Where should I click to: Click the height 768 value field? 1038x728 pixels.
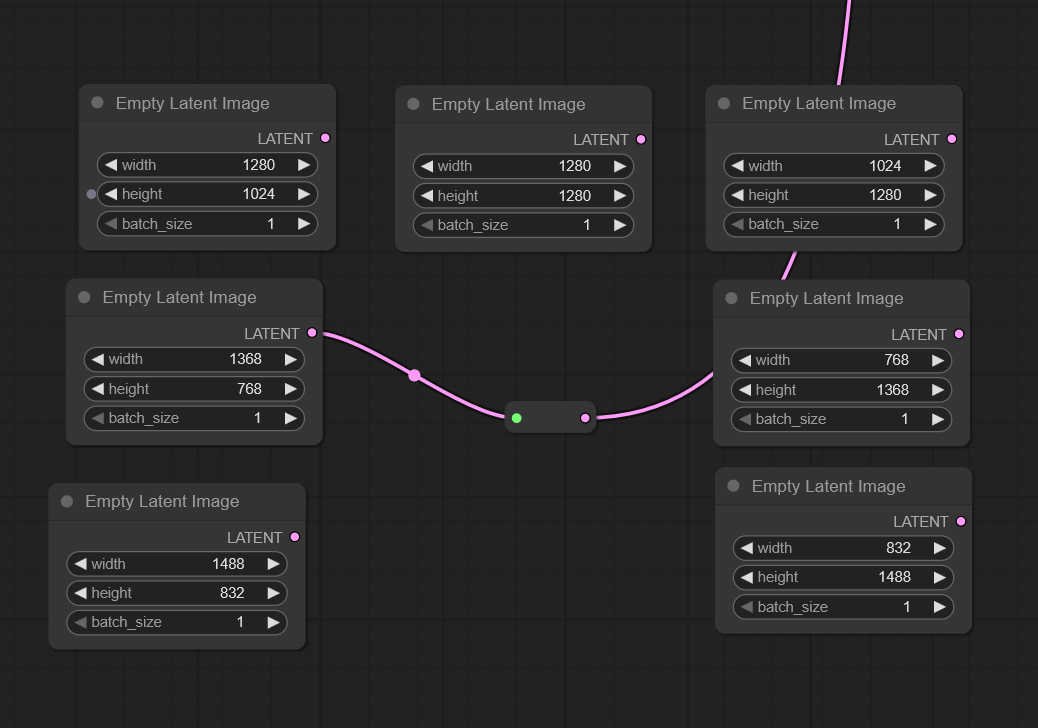(194, 388)
